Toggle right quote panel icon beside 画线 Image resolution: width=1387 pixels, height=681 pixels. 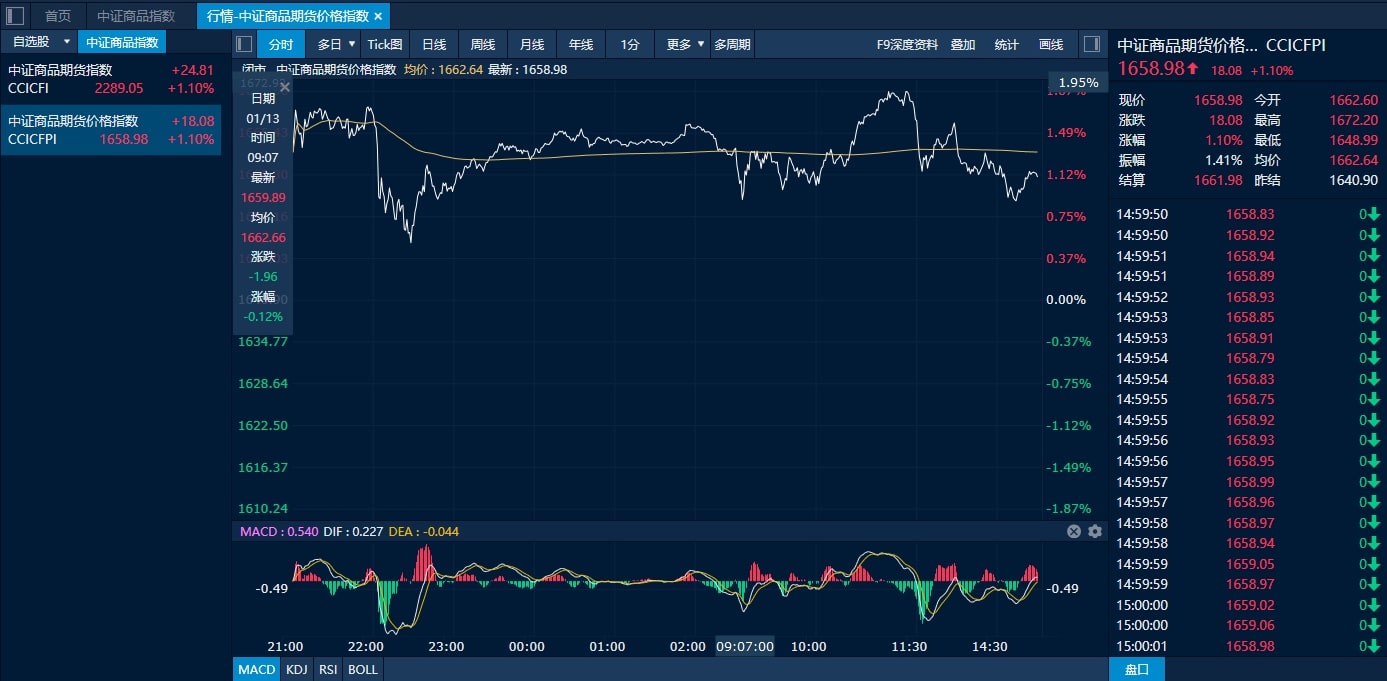pos(1092,44)
